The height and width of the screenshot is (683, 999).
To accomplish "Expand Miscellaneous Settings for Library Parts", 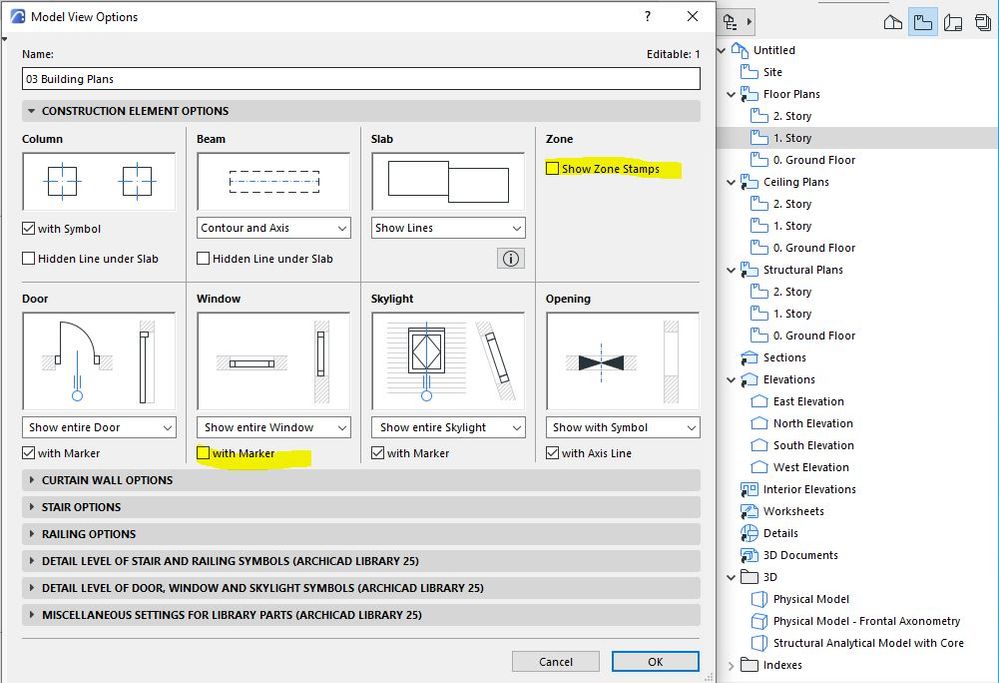I will 361,615.
